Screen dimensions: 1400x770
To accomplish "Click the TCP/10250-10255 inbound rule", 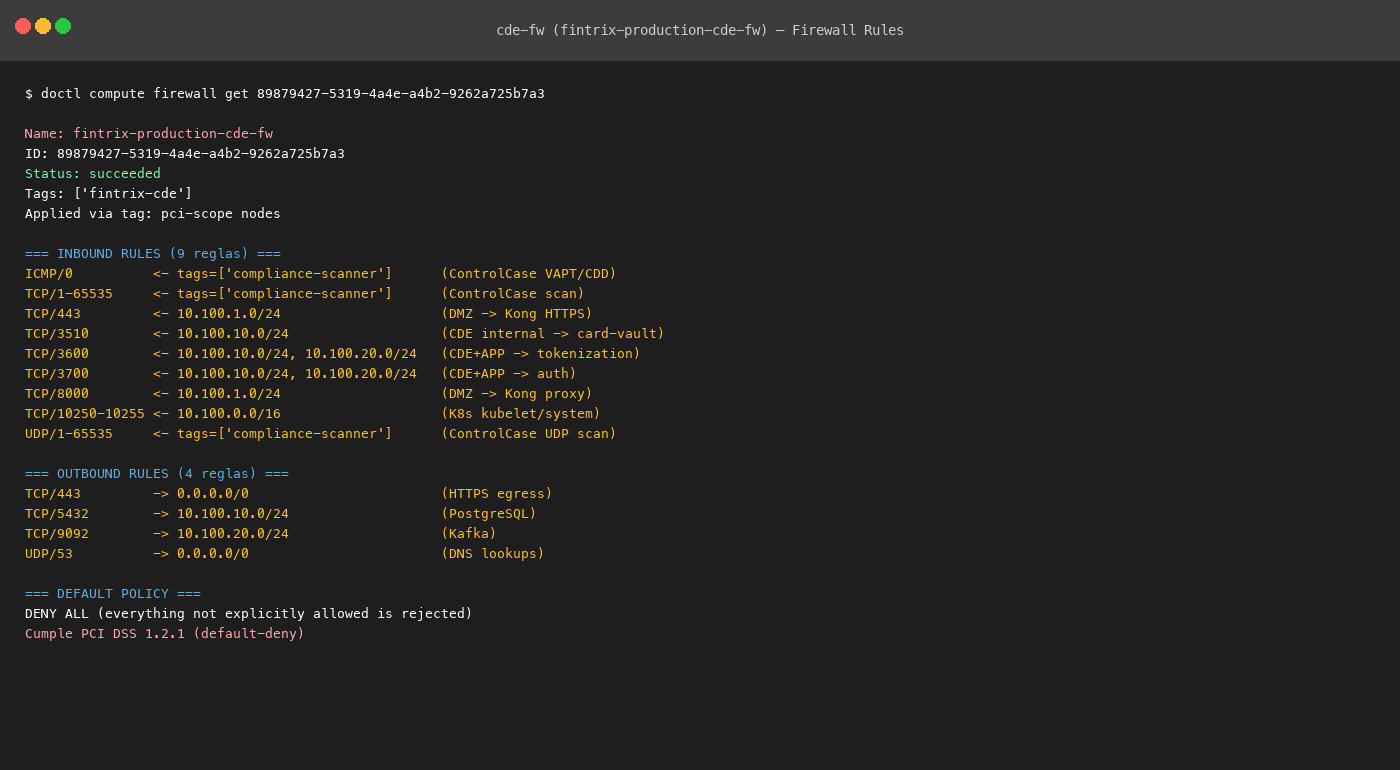I will pos(313,413).
